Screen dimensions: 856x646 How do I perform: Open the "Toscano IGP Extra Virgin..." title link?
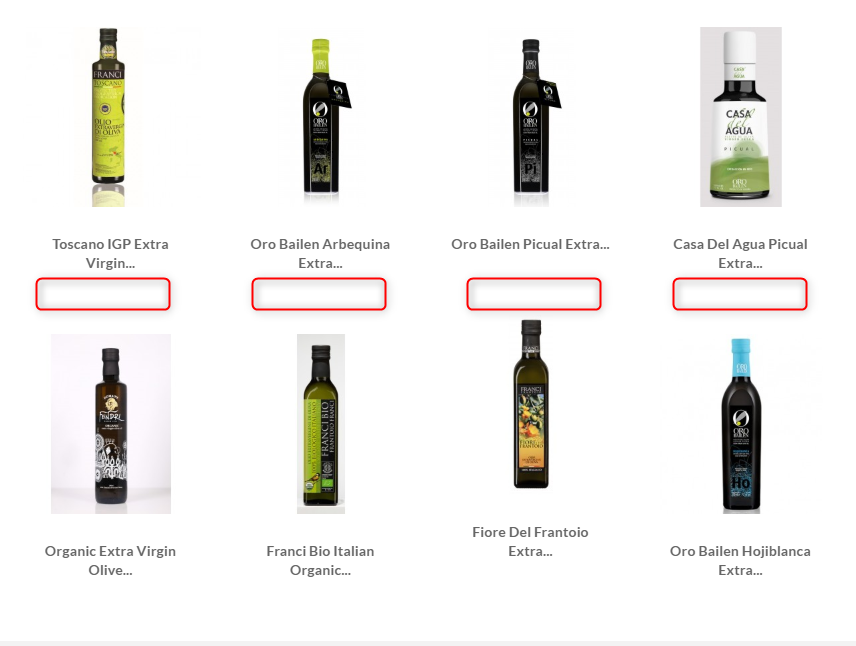(x=110, y=253)
